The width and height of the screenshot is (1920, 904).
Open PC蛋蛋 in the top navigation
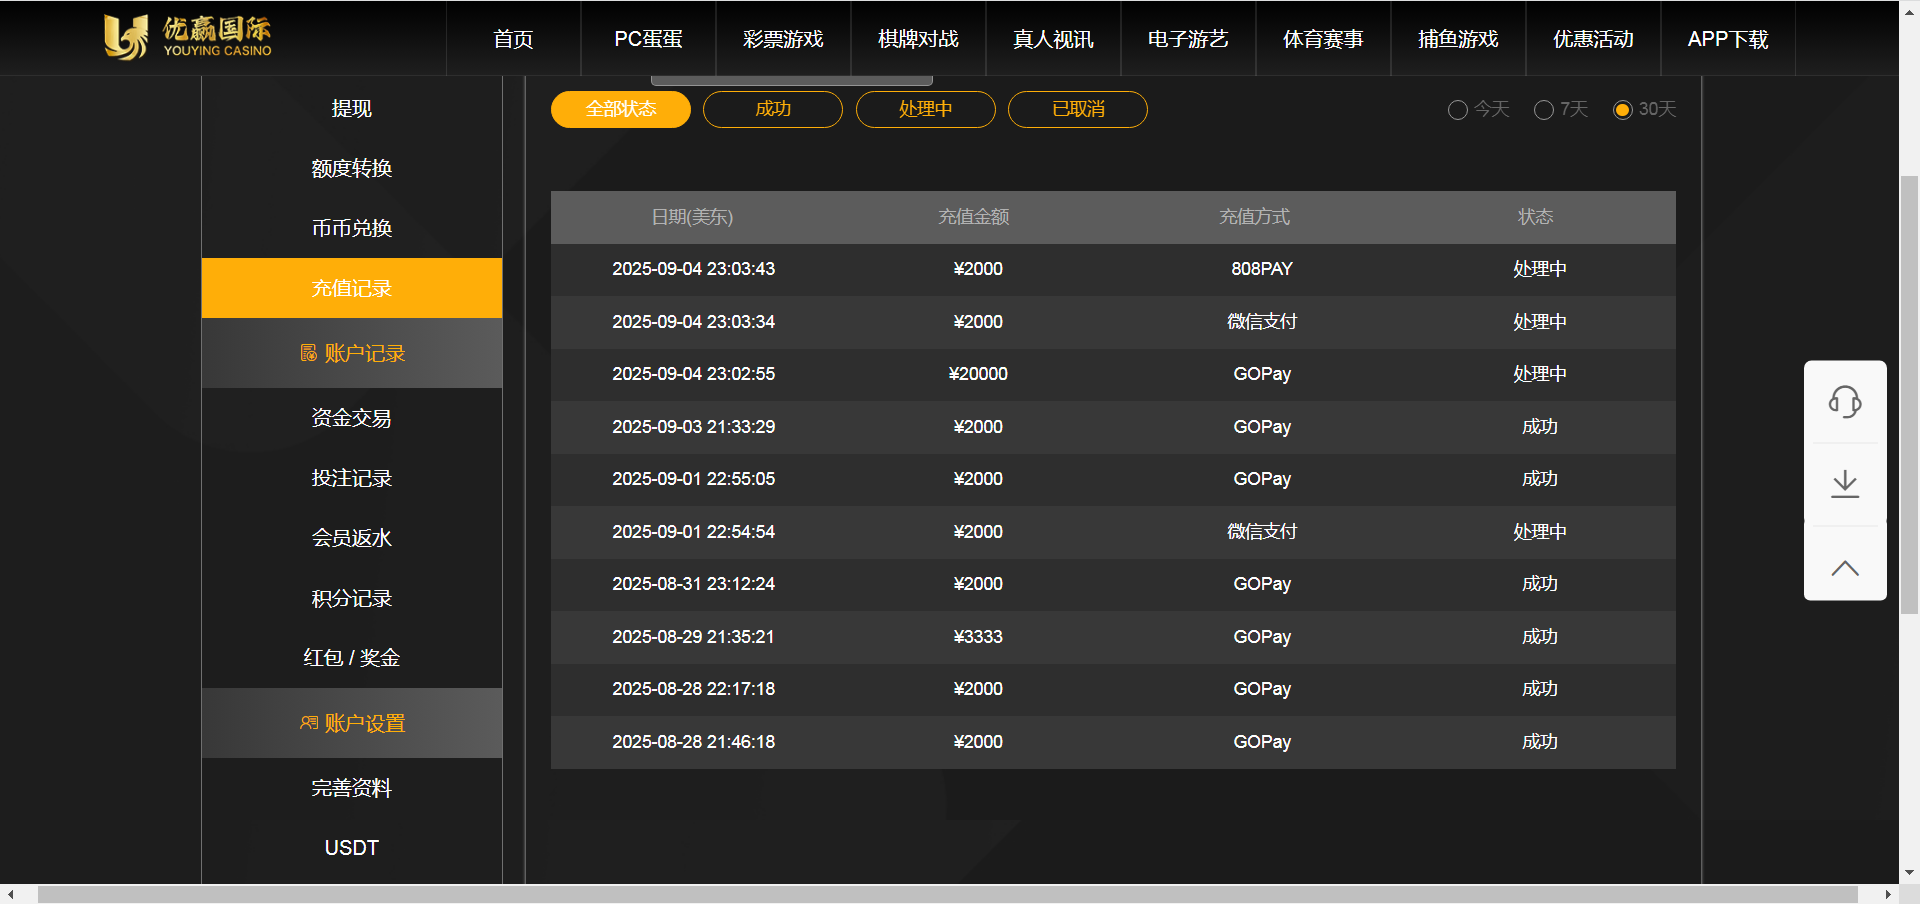(648, 39)
